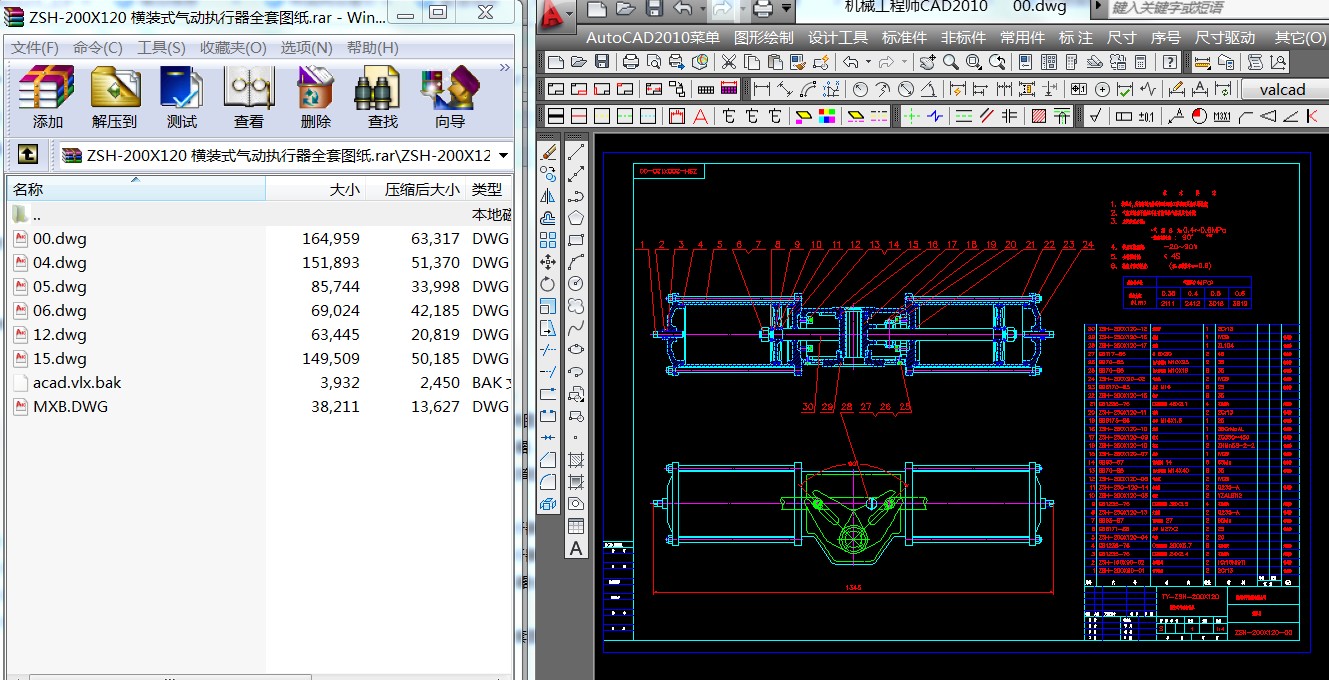
Task: Select the Spline tool
Action: click(576, 328)
